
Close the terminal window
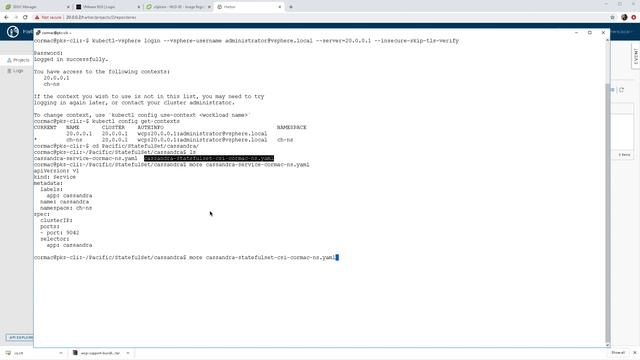click(x=603, y=33)
